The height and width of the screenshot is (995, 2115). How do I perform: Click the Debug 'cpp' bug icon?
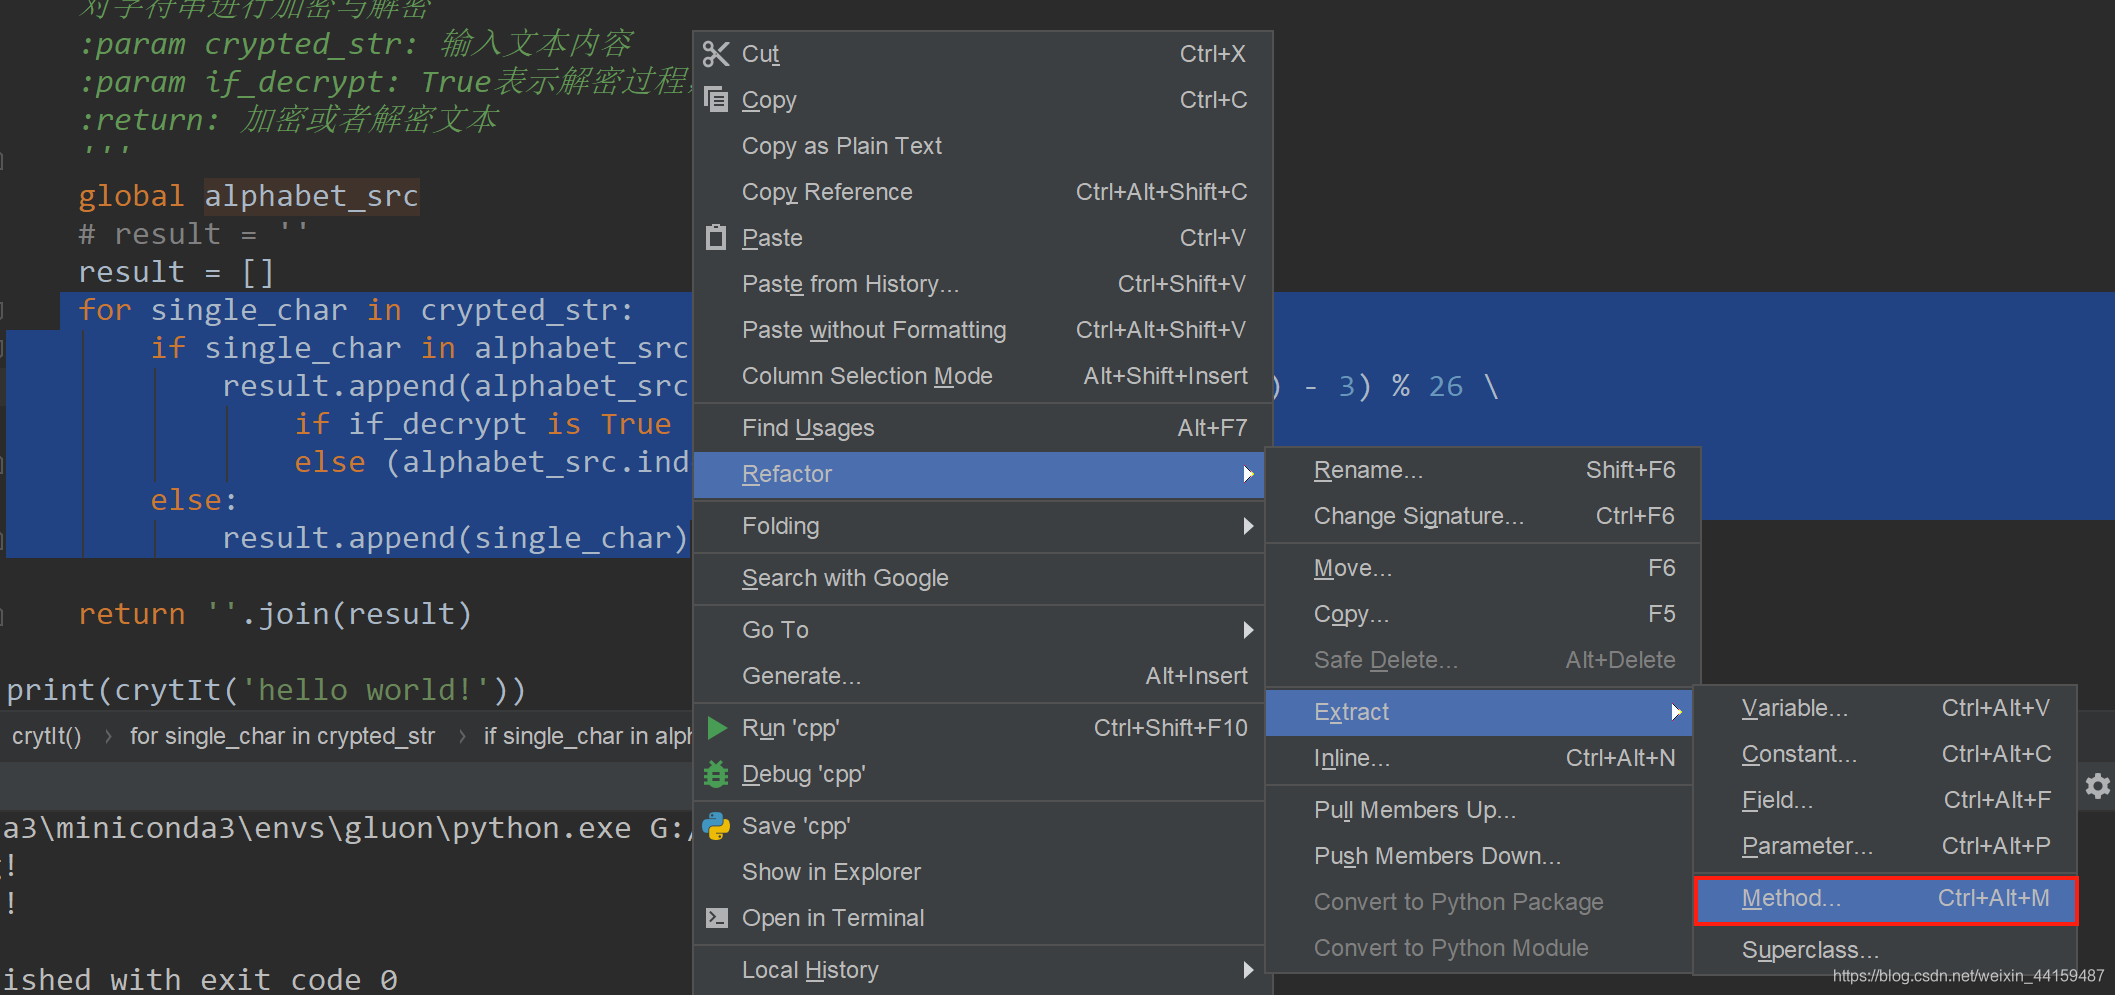tap(716, 774)
